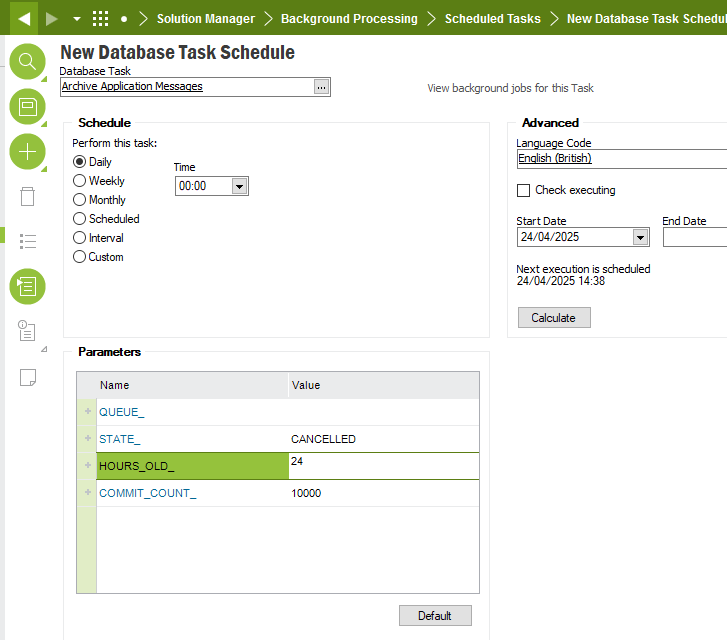The width and height of the screenshot is (727, 640).
Task: Open the Start Date calendar dropdown
Action: point(640,237)
